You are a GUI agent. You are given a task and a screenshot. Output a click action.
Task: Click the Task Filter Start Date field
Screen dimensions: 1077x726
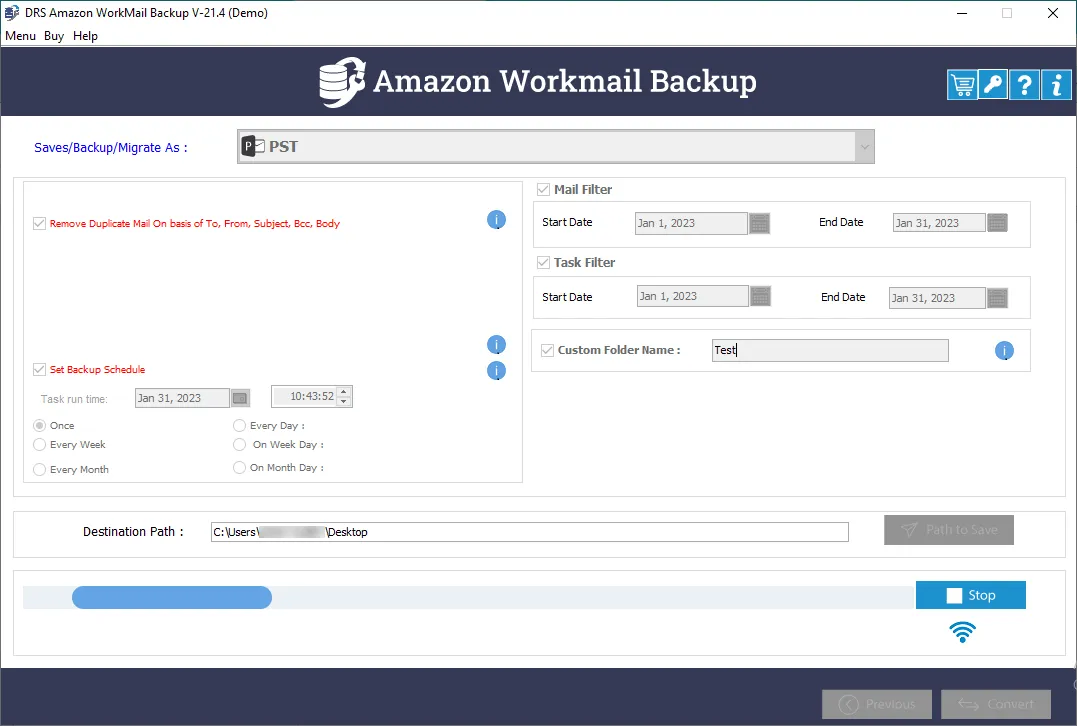[x=692, y=296]
